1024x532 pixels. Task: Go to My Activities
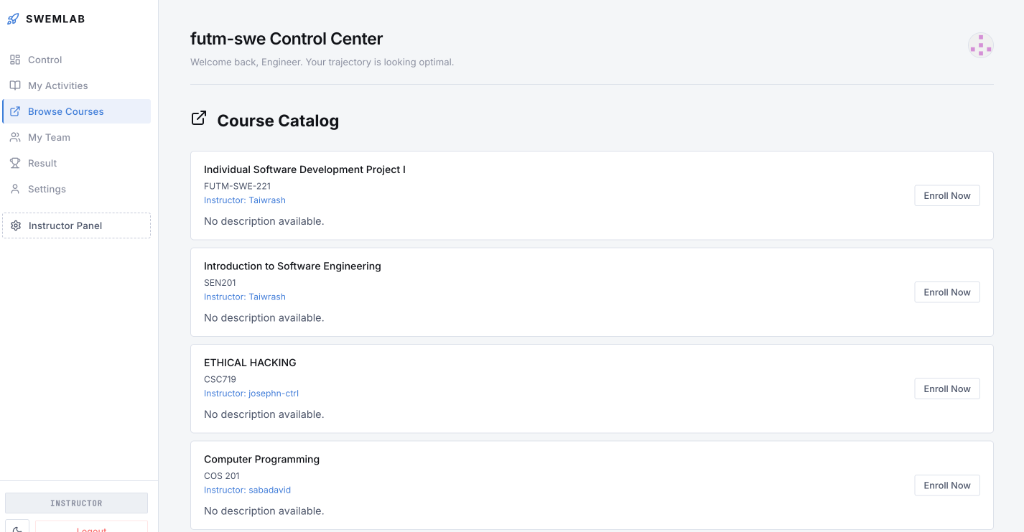[x=76, y=86]
